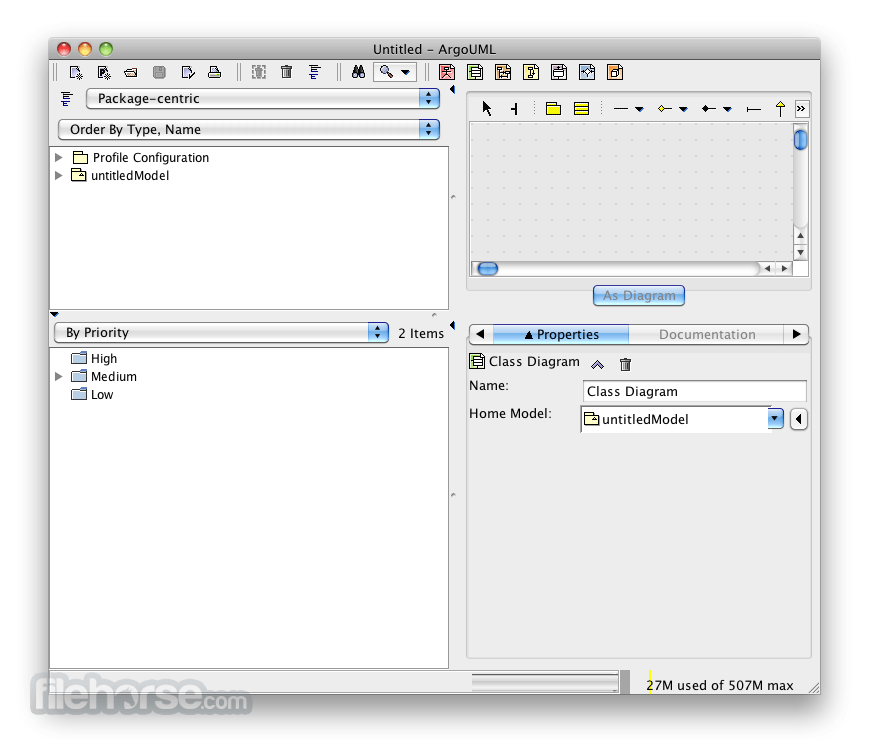Screen dimensions: 875x745
Task: Click the Save project disk icon
Action: (159, 73)
